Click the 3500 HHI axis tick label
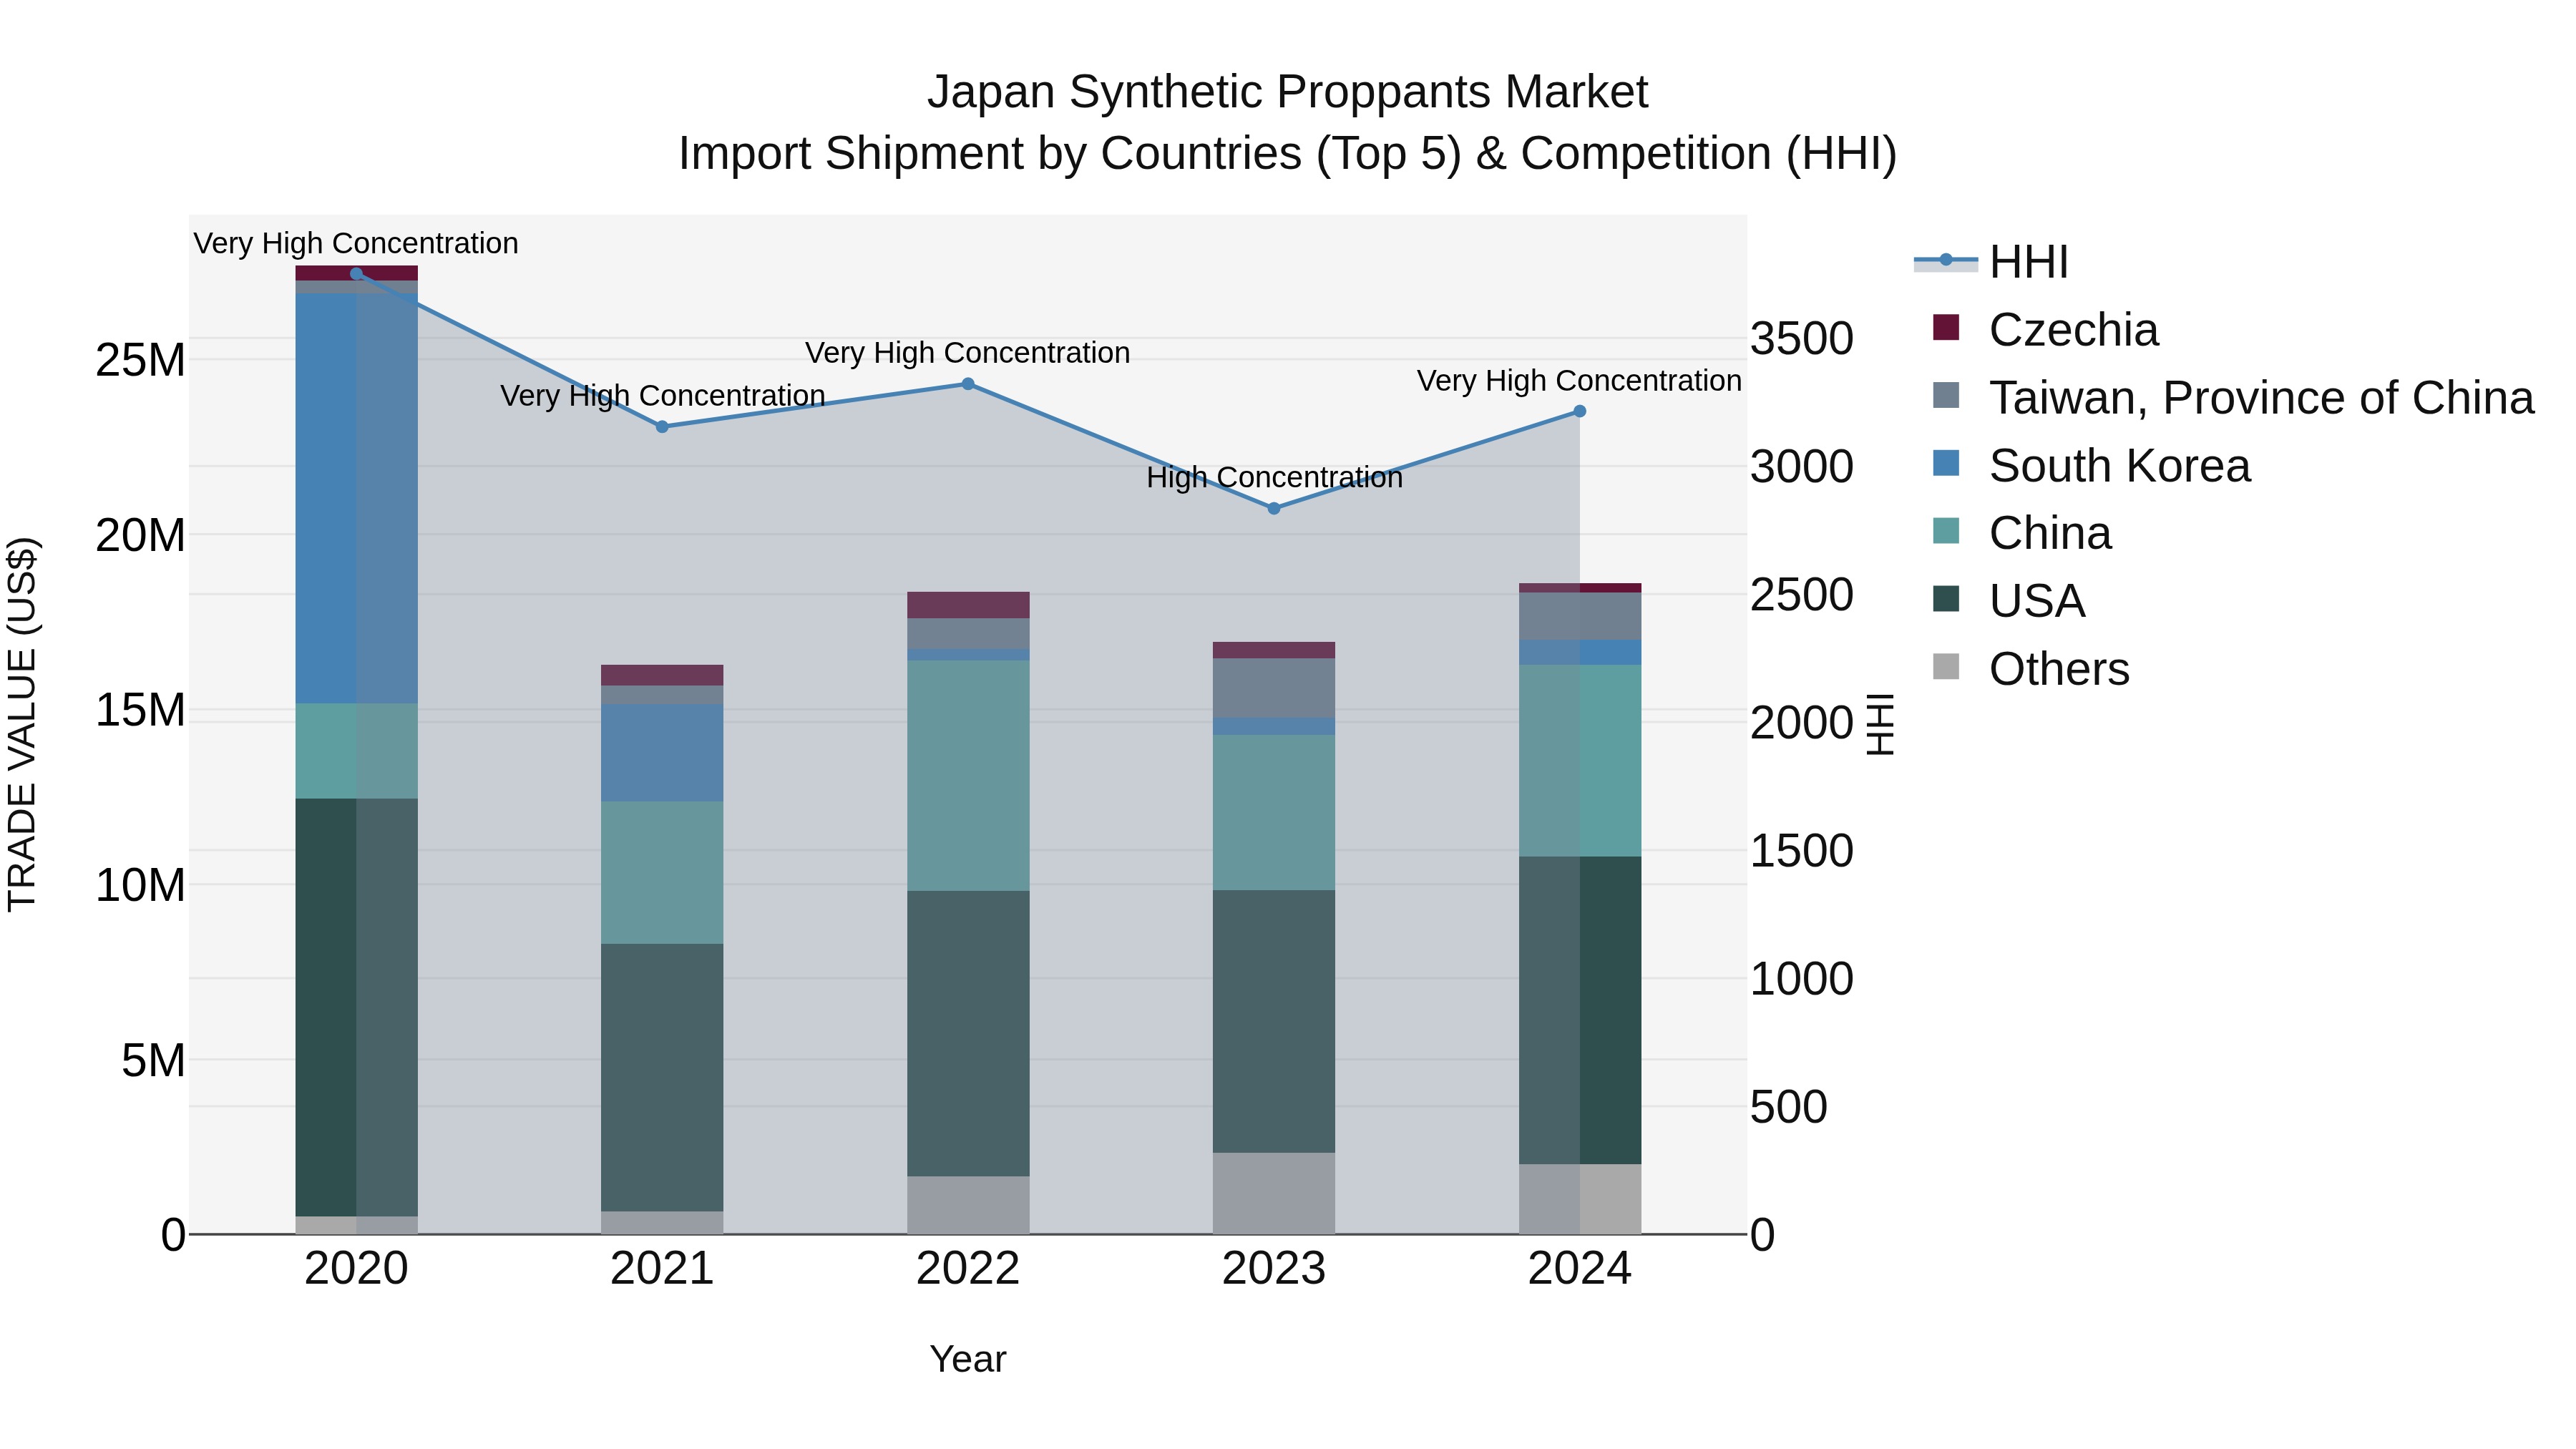 click(1802, 338)
